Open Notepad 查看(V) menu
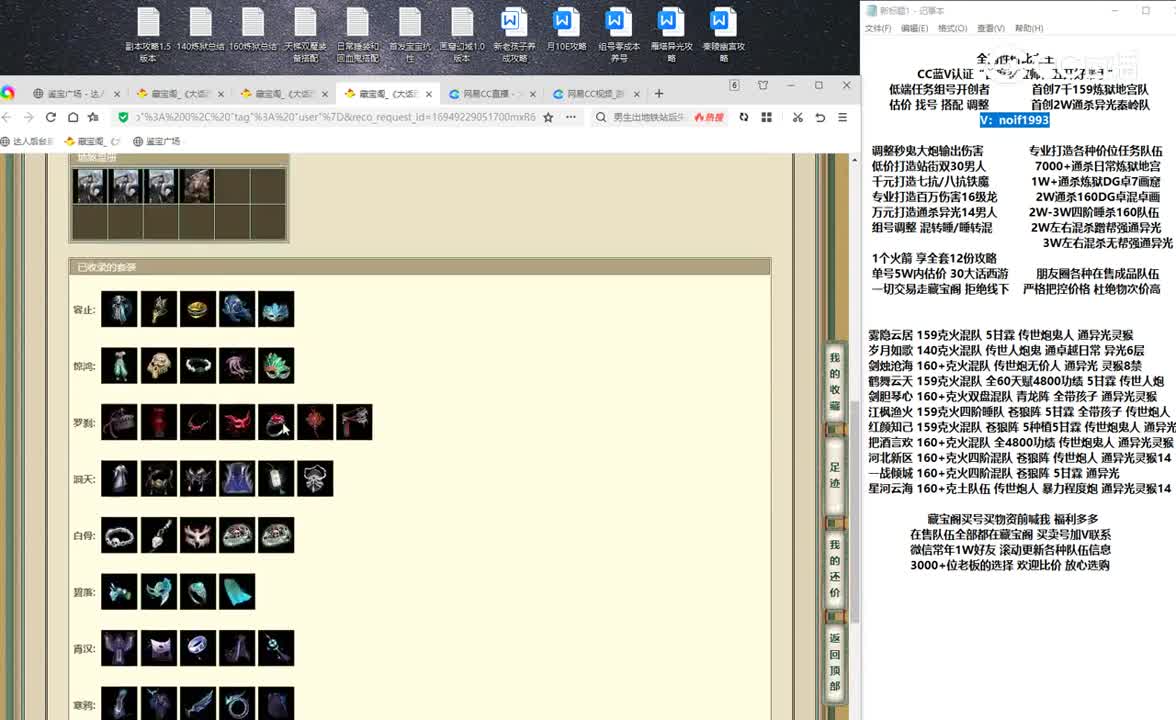The image size is (1176, 720). (991, 28)
